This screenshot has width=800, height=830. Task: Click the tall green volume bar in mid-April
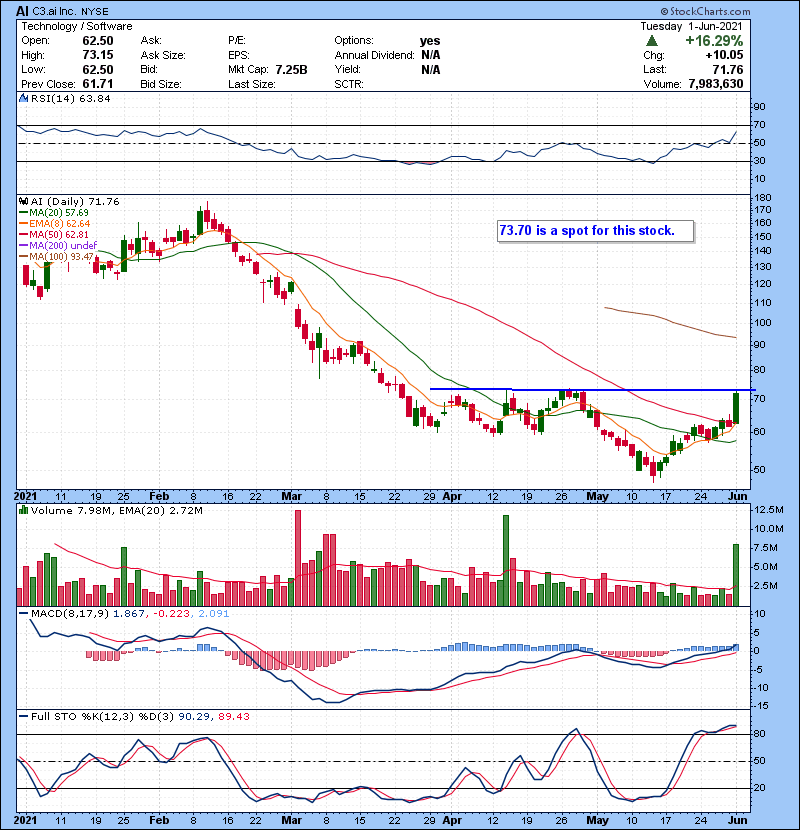(x=506, y=561)
